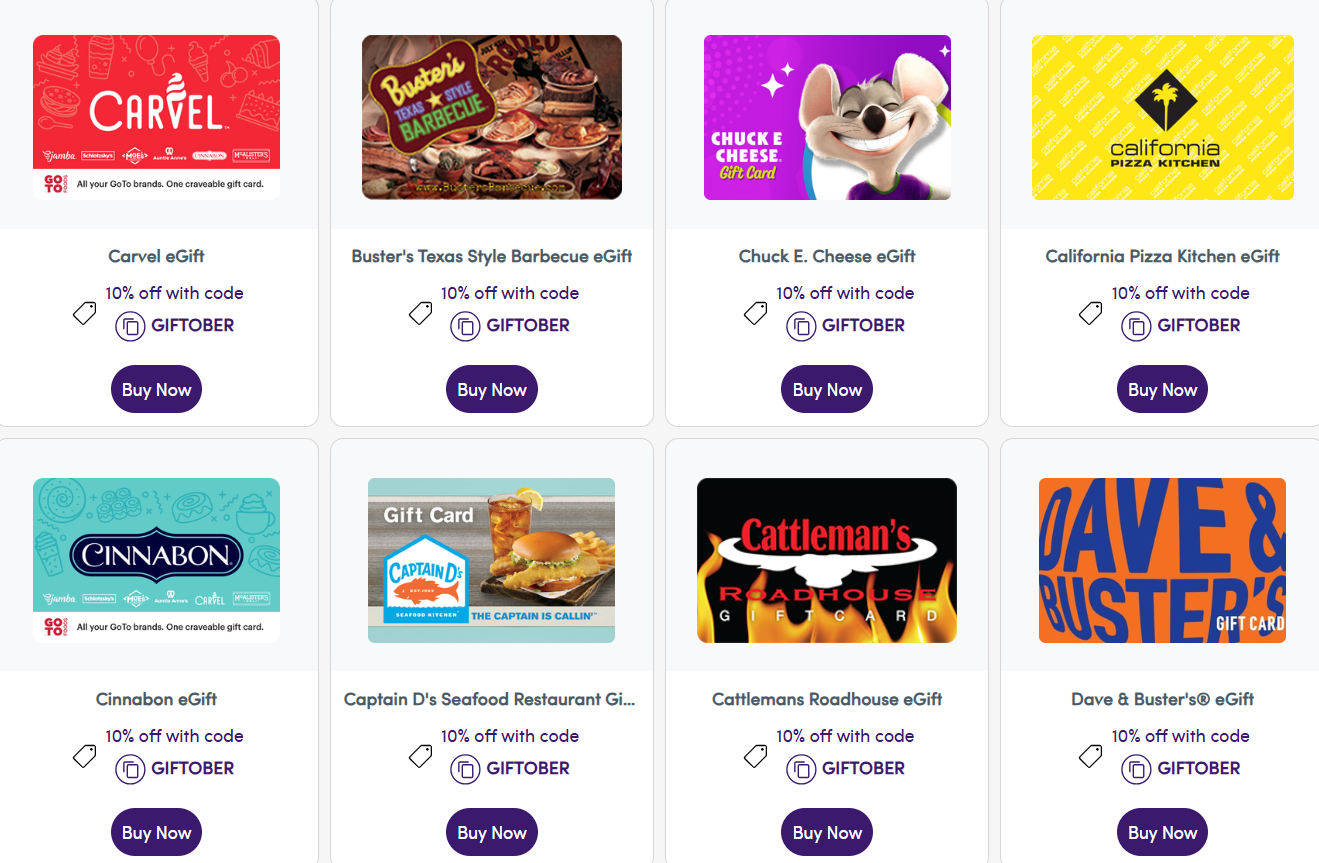Click the copy icon beside Carvel's GIFTOBER code
The height and width of the screenshot is (863, 1319).
pos(130,326)
